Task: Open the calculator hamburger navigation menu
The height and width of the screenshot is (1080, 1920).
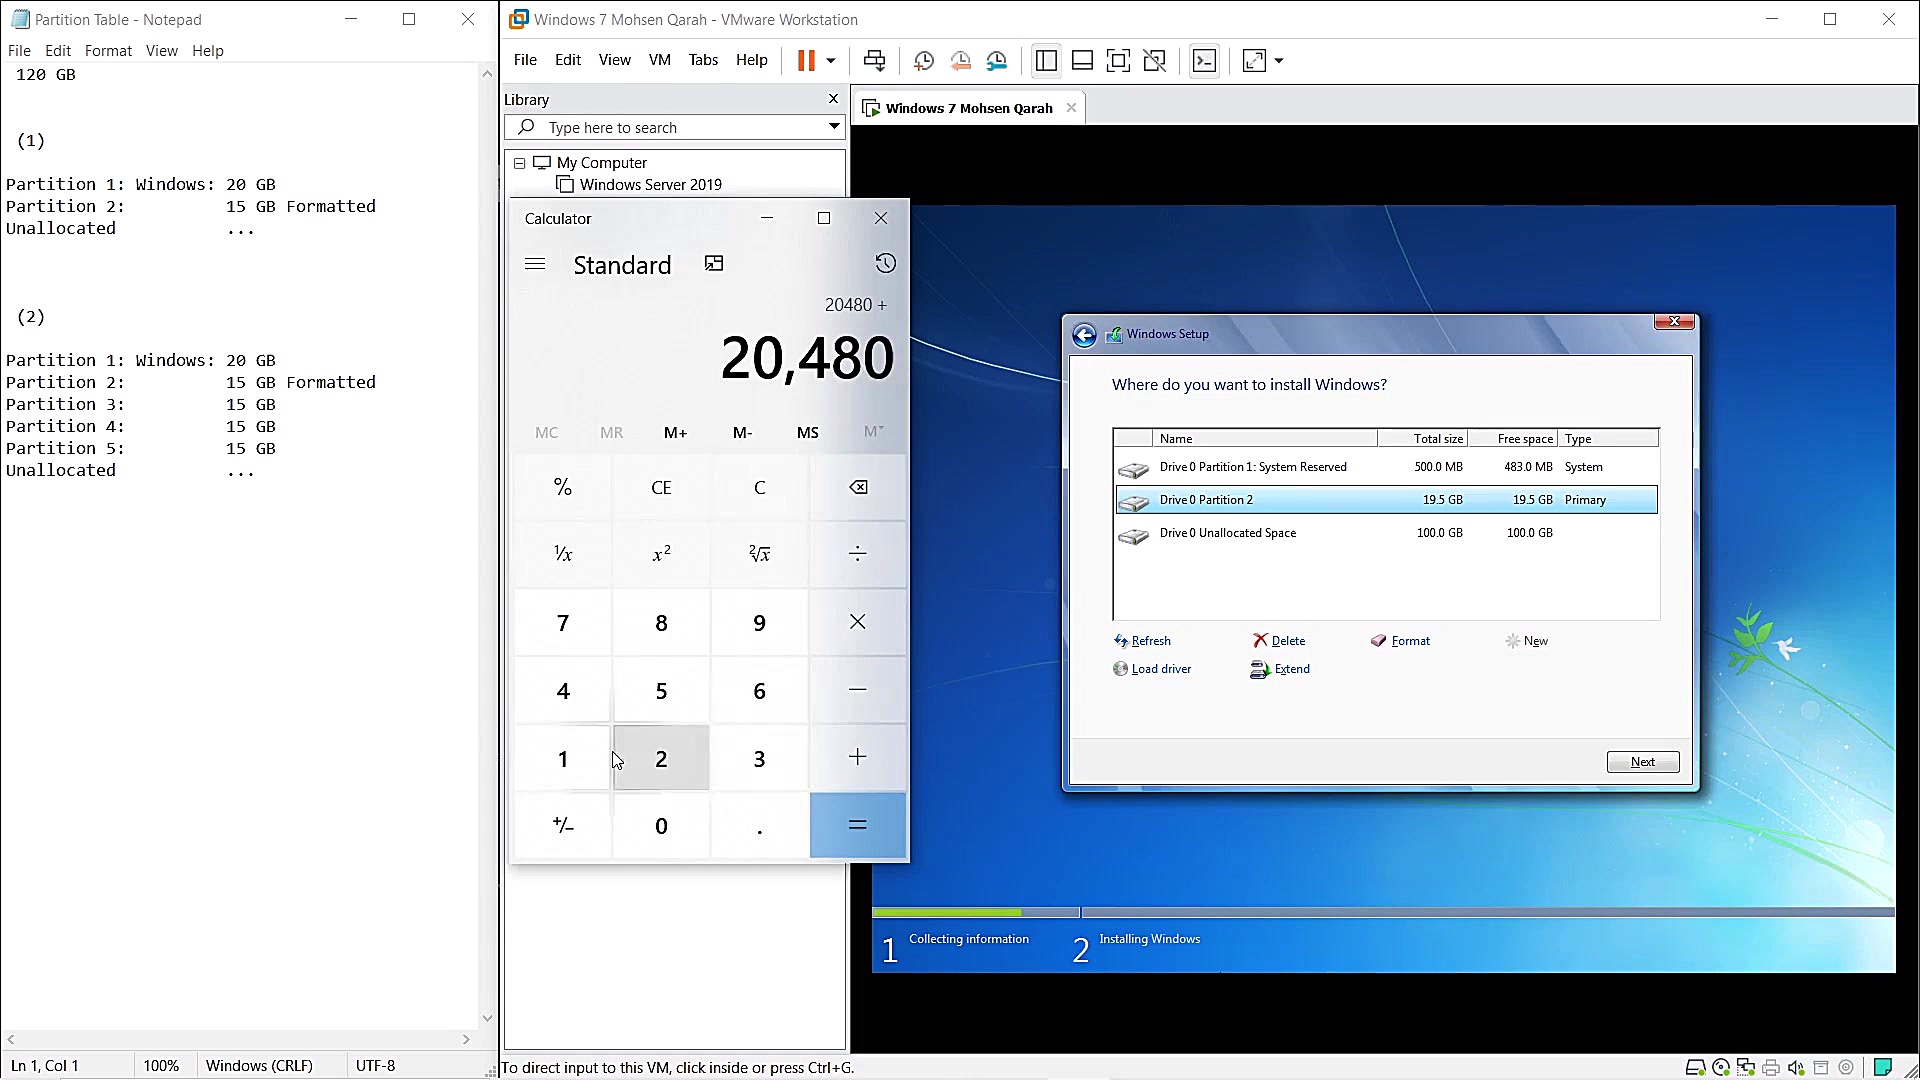Action: [535, 265]
